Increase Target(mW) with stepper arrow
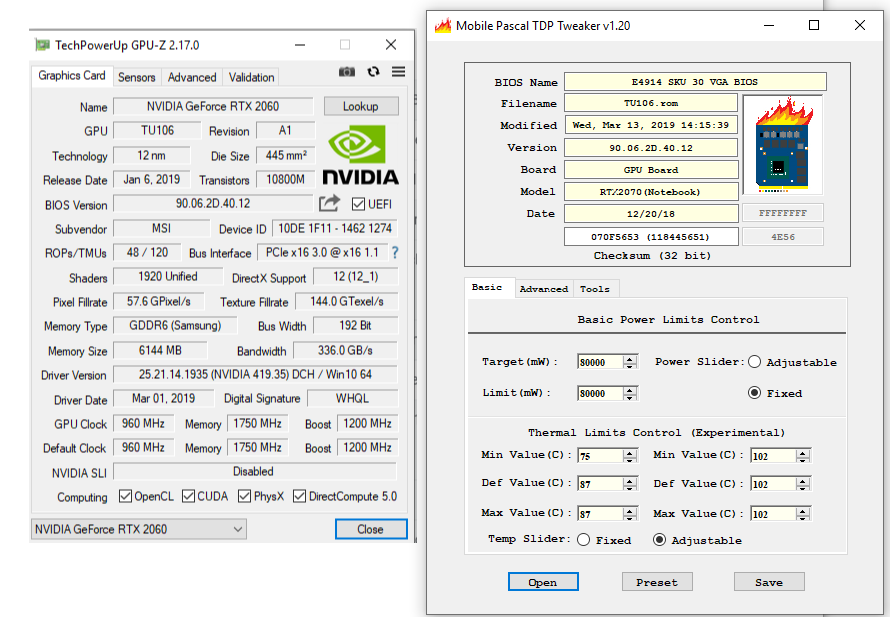The image size is (890, 617). [629, 358]
